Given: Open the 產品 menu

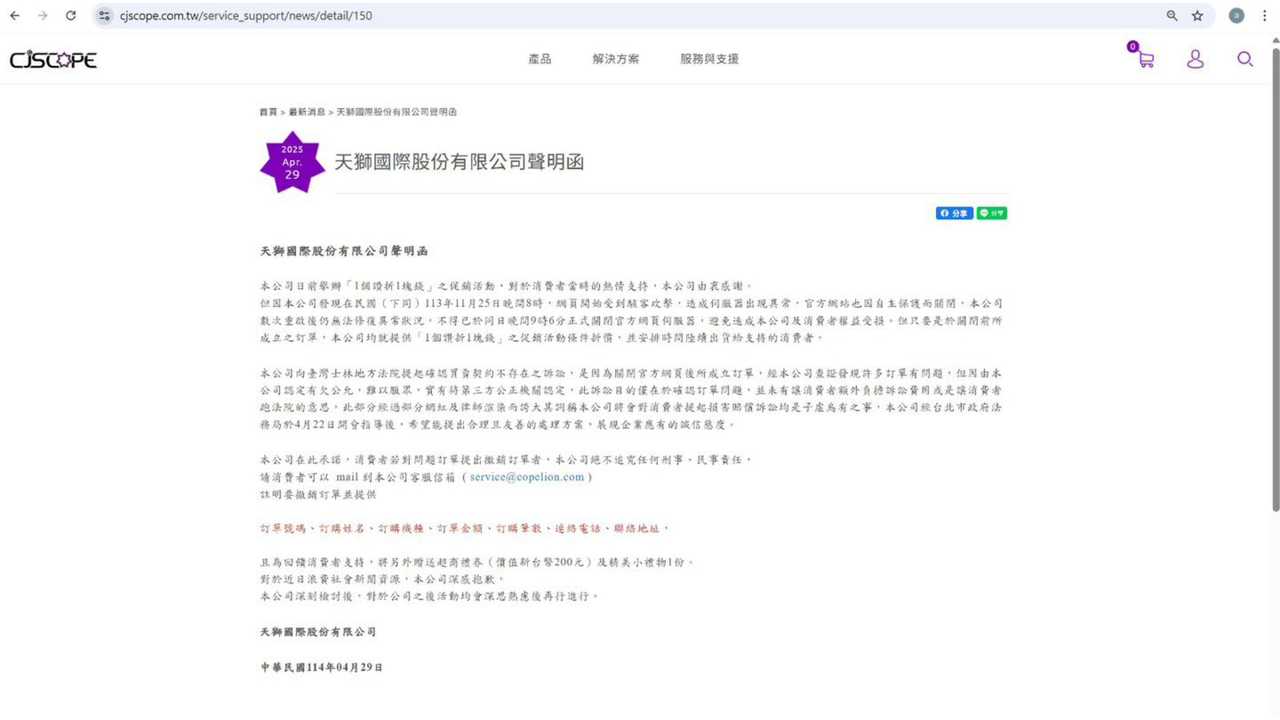Looking at the screenshot, I should click(540, 59).
